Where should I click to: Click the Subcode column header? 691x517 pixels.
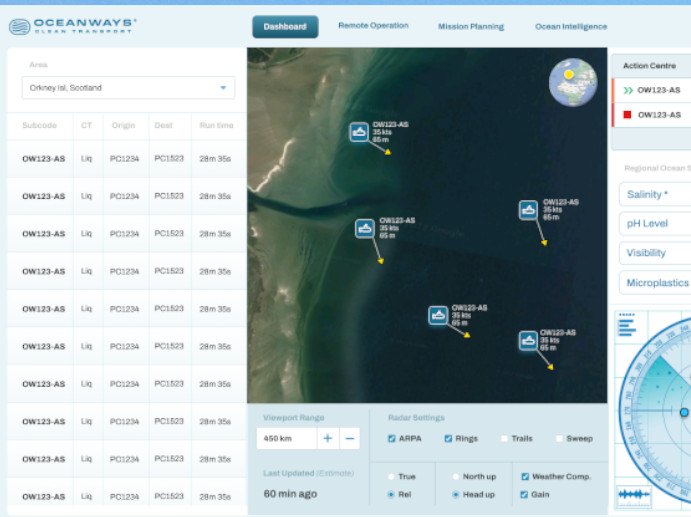tap(39, 125)
